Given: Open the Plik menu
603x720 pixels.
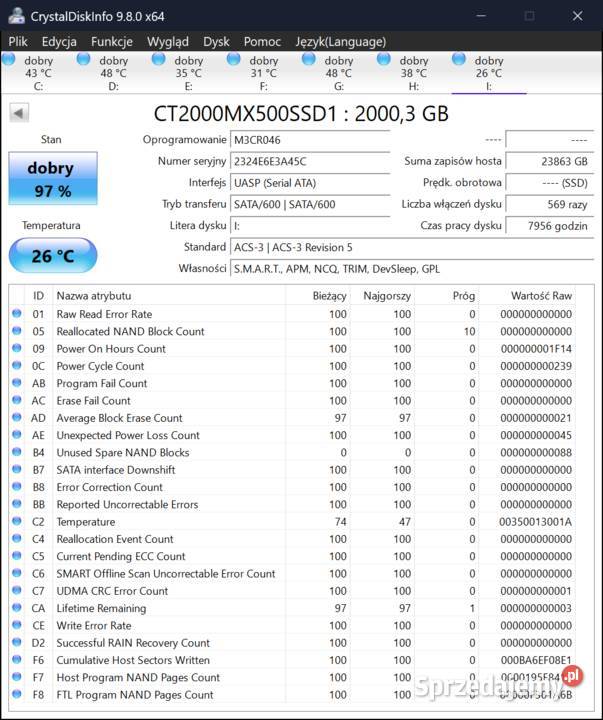Looking at the screenshot, I should click(x=18, y=42).
